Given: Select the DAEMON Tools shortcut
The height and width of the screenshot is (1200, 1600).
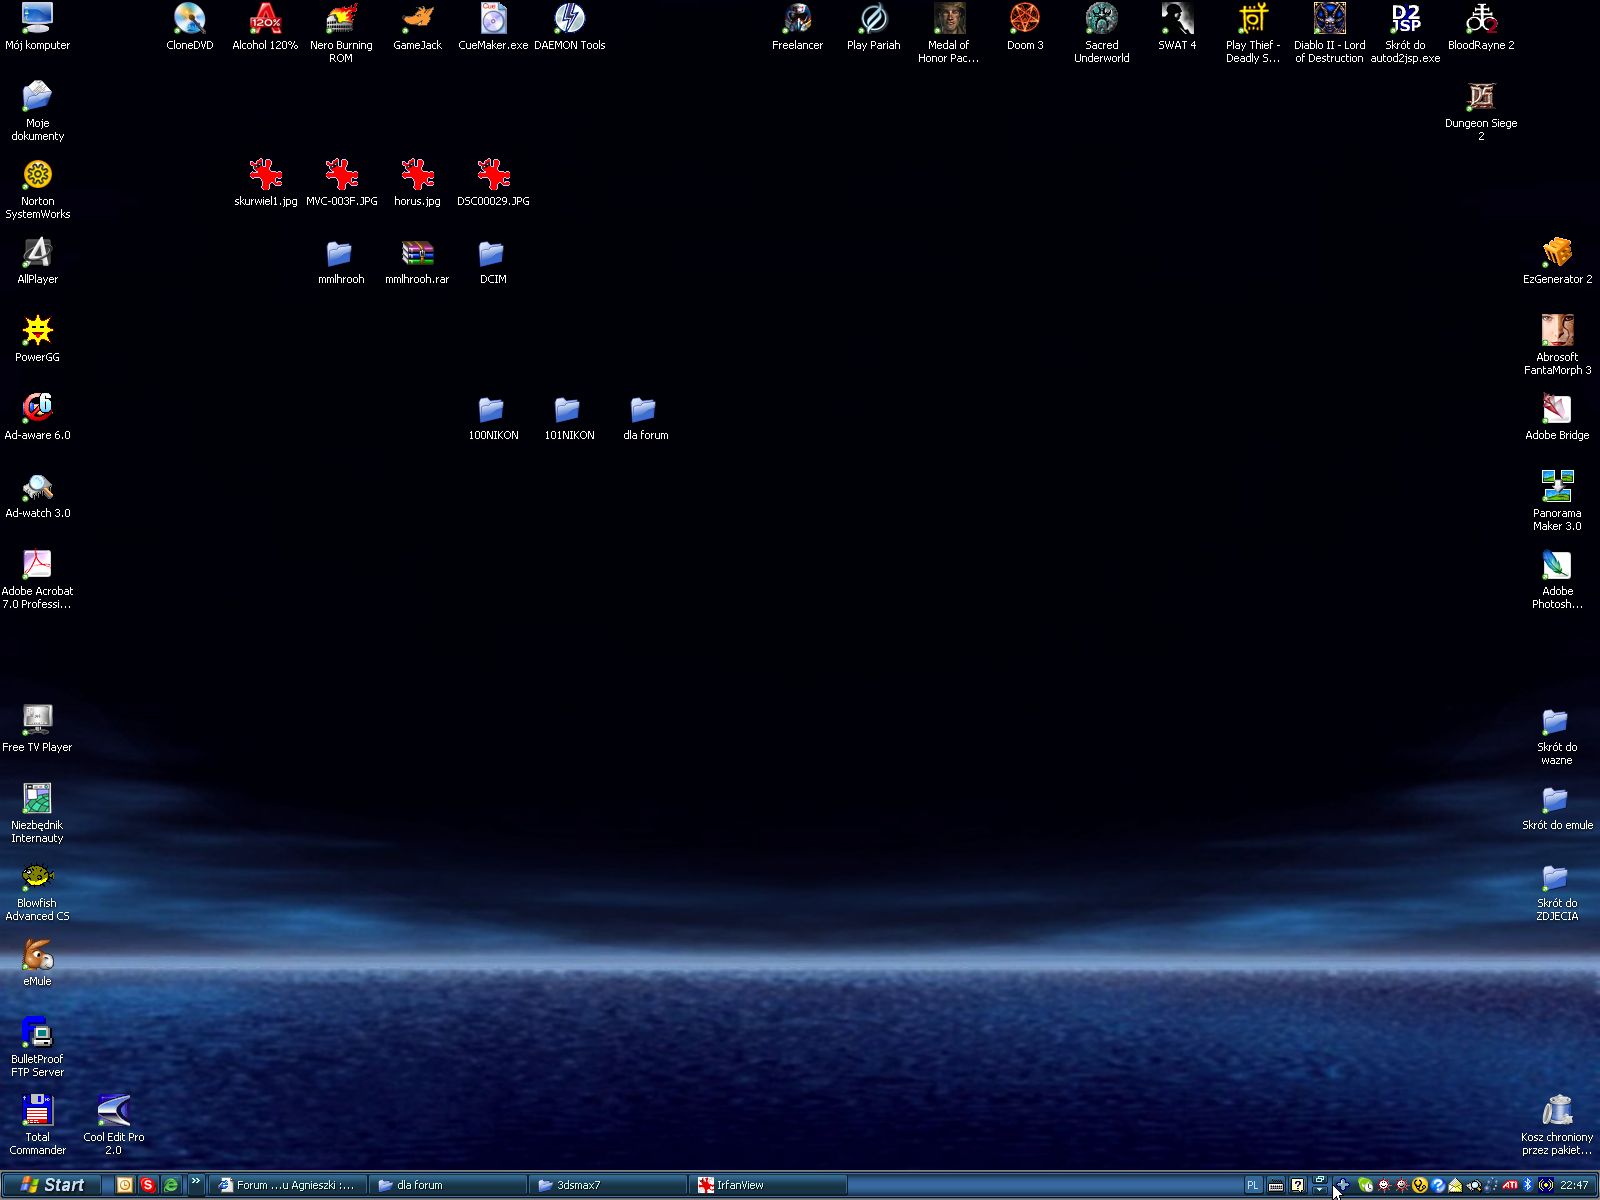Looking at the screenshot, I should 569,20.
